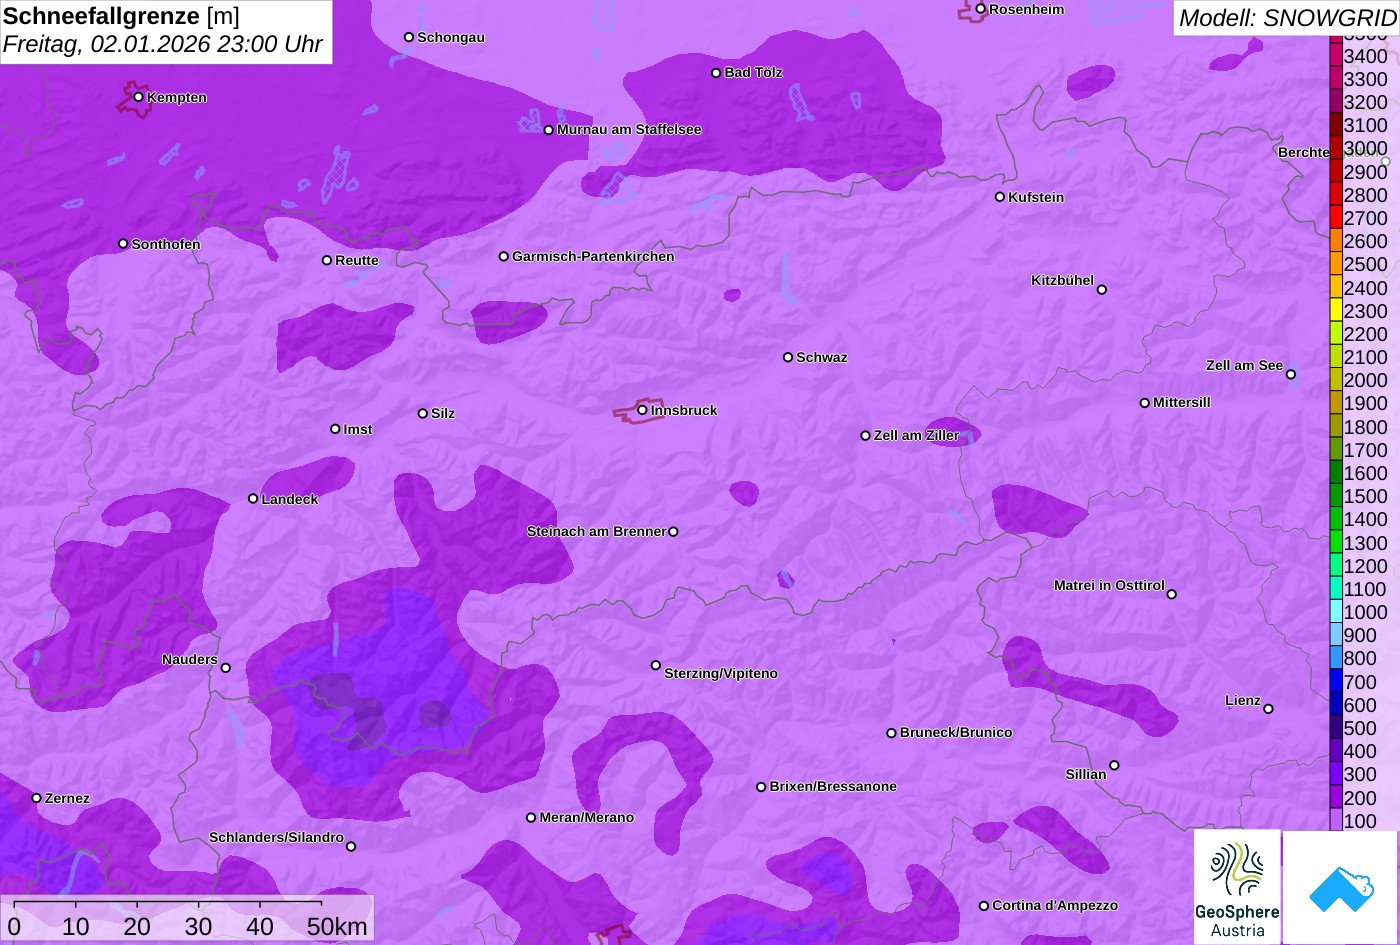The width and height of the screenshot is (1400, 945).
Task: Pick the 2600 m orange legend swatch
Action: [1336, 241]
